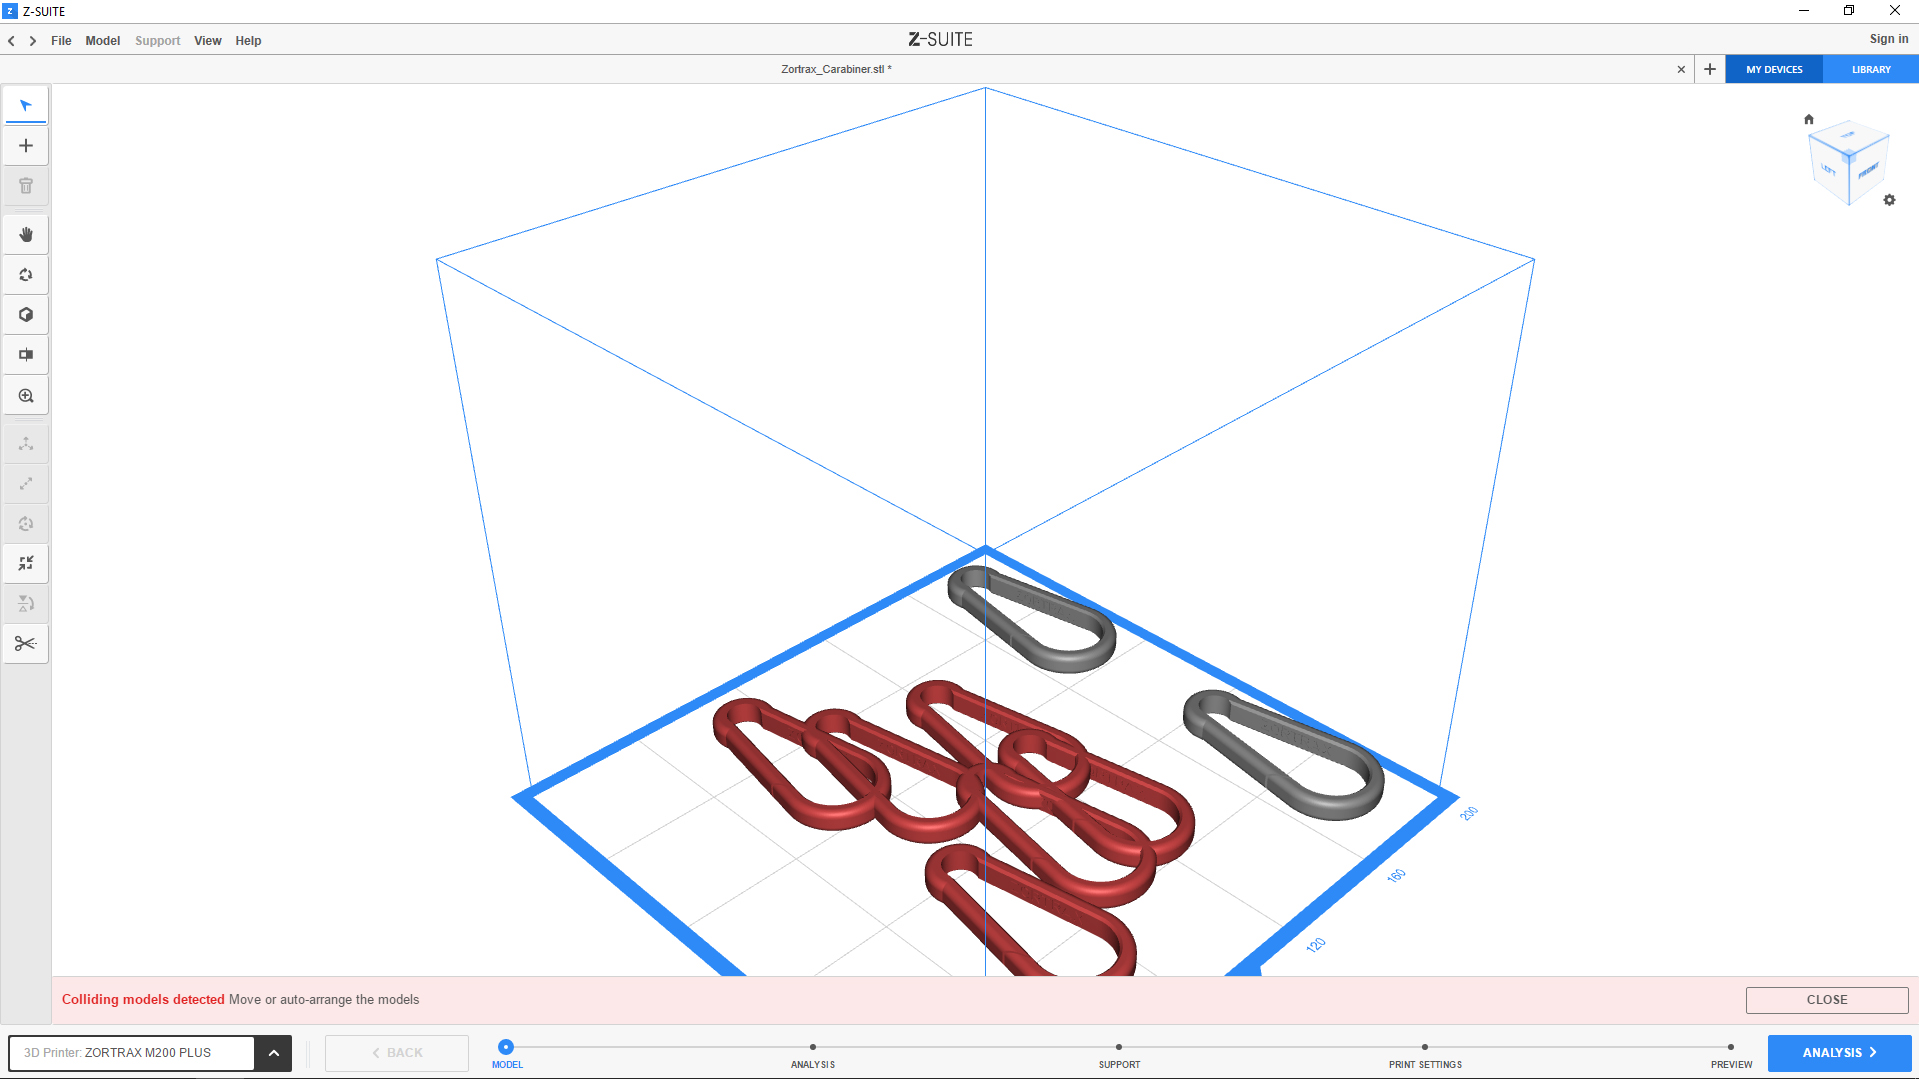
Task: Activate the rotate view tool
Action: (x=26, y=275)
